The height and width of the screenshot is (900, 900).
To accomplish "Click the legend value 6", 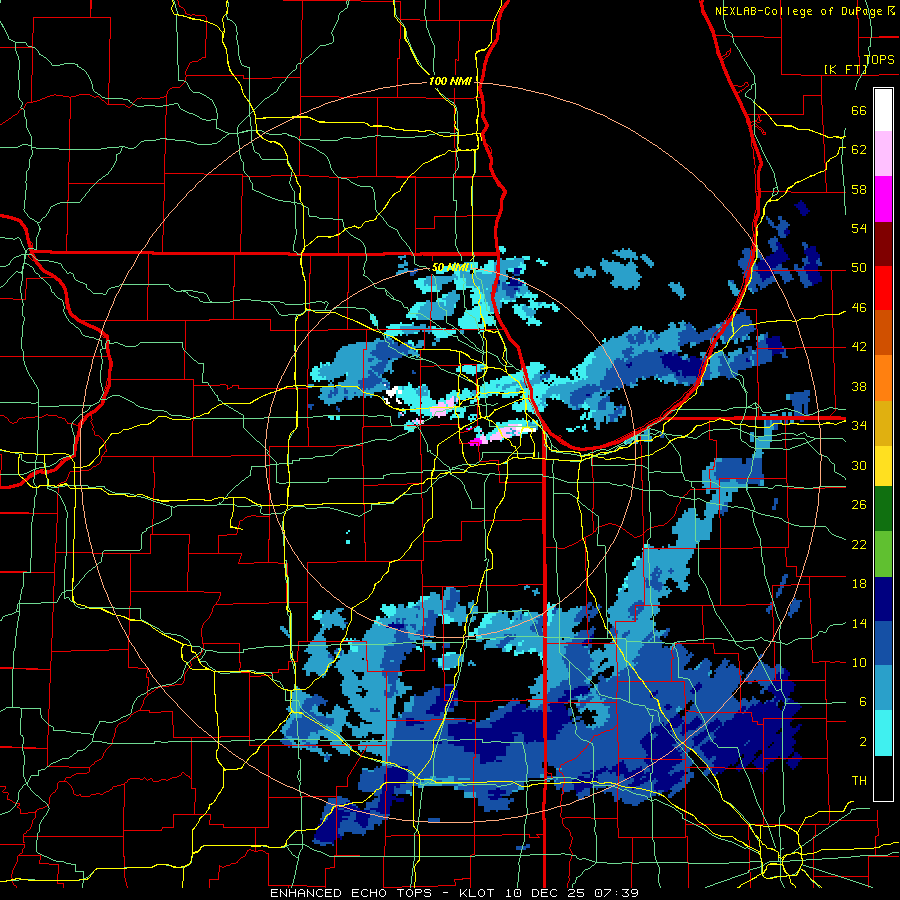I will [863, 702].
